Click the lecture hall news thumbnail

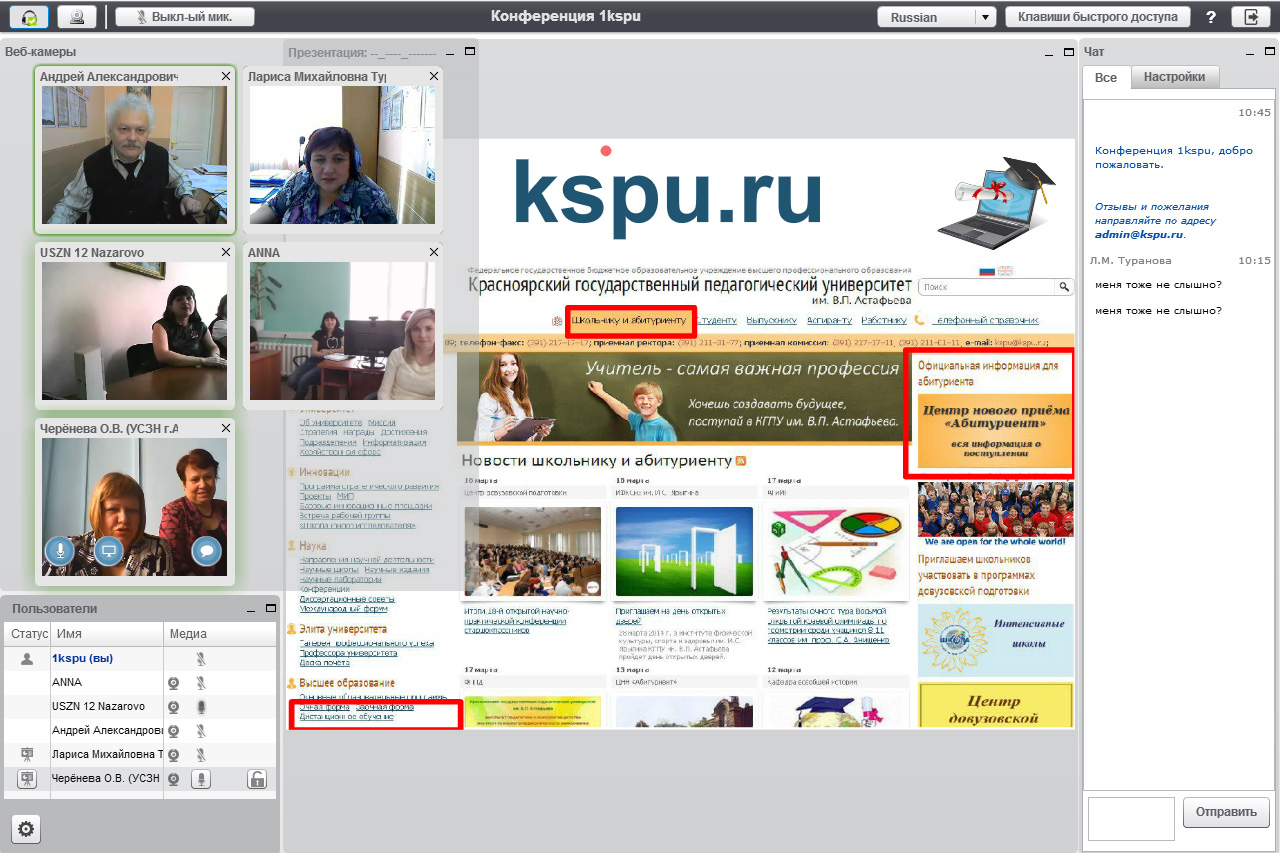click(x=533, y=552)
